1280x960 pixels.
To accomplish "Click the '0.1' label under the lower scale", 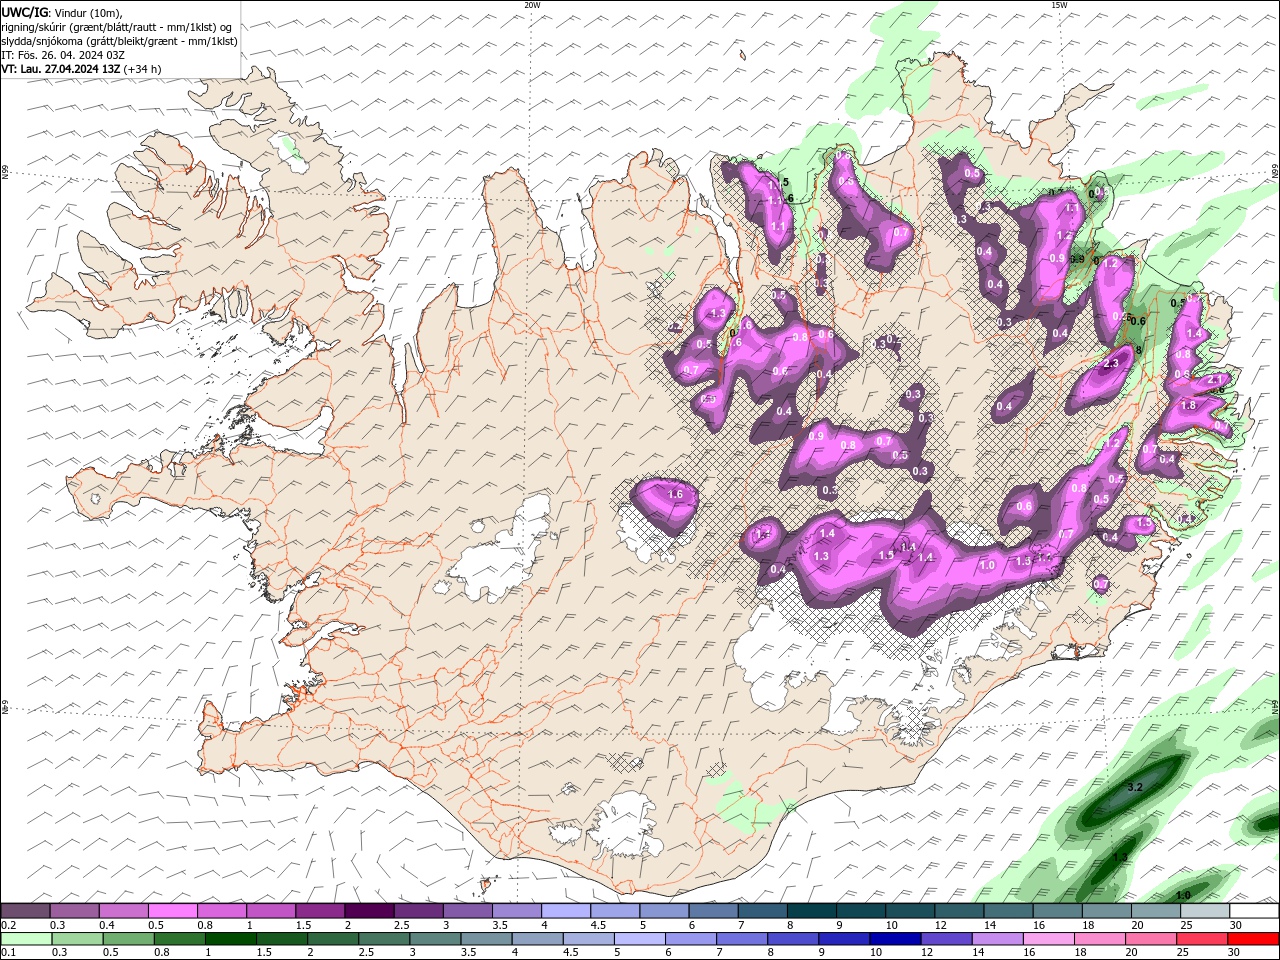I will pyautogui.click(x=7, y=953).
